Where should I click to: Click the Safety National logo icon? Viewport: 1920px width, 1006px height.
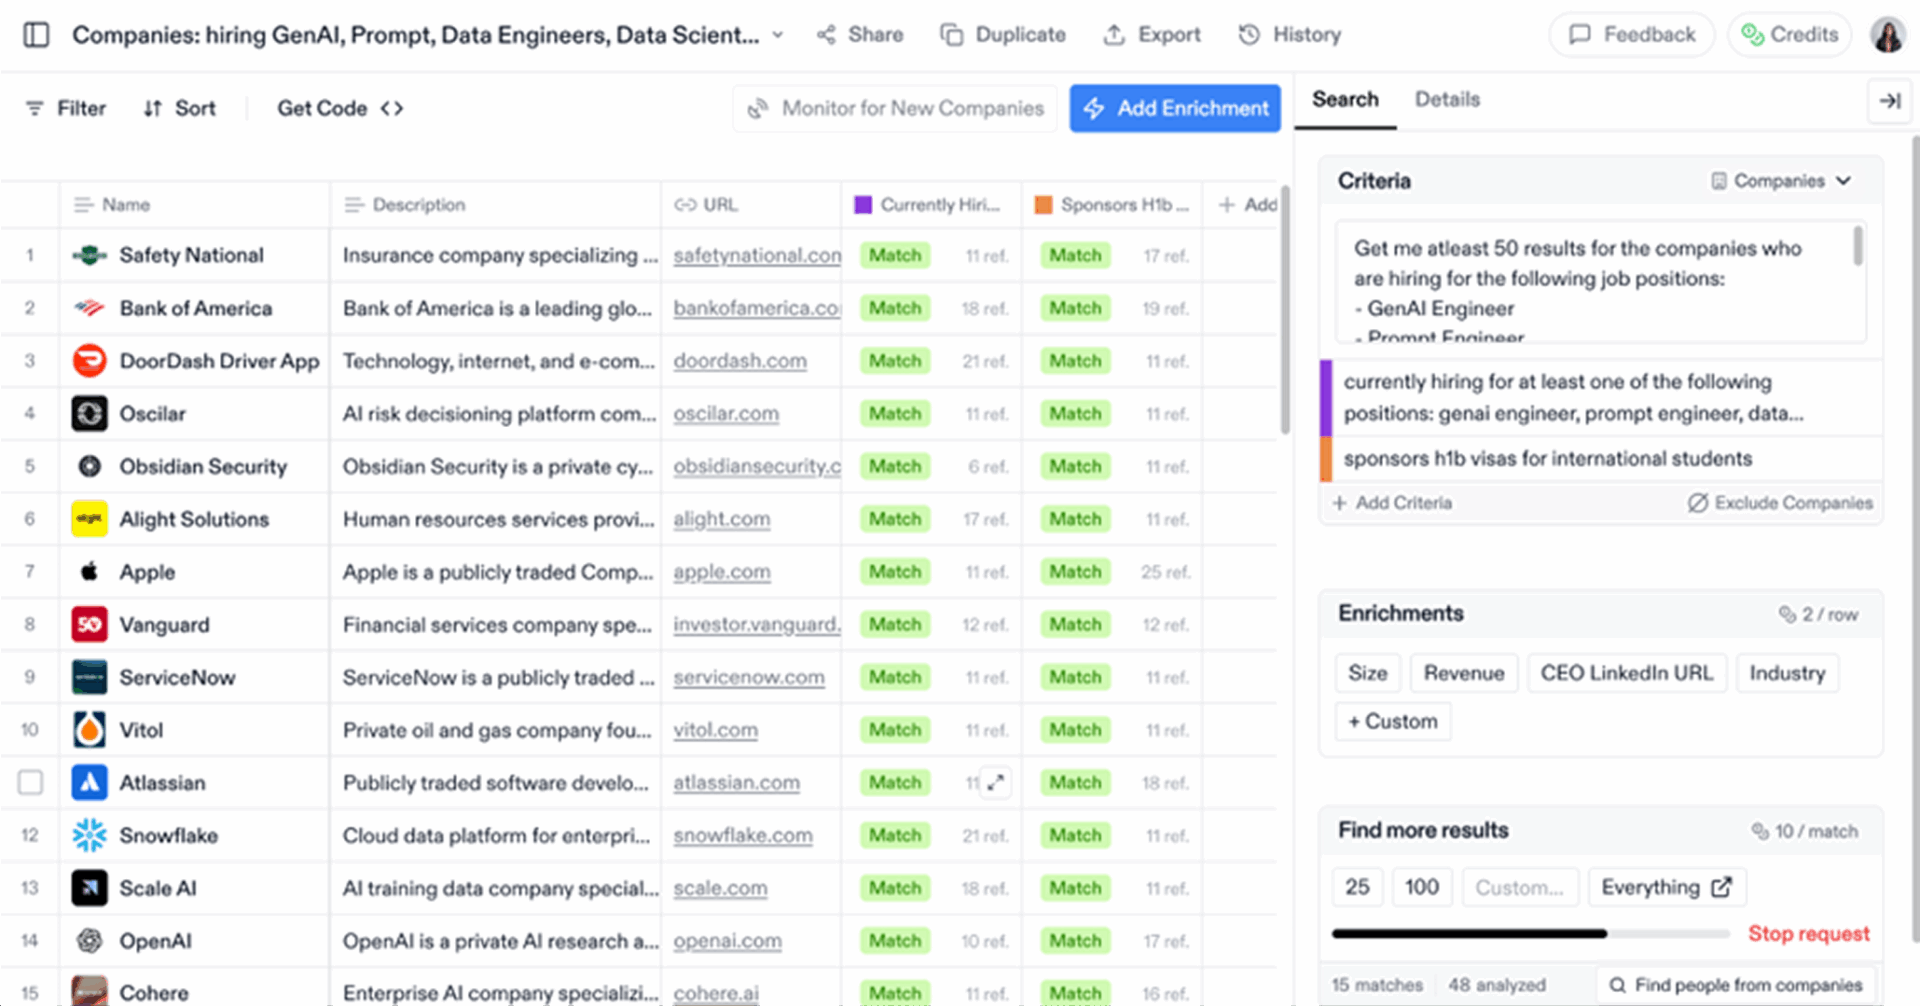click(90, 256)
